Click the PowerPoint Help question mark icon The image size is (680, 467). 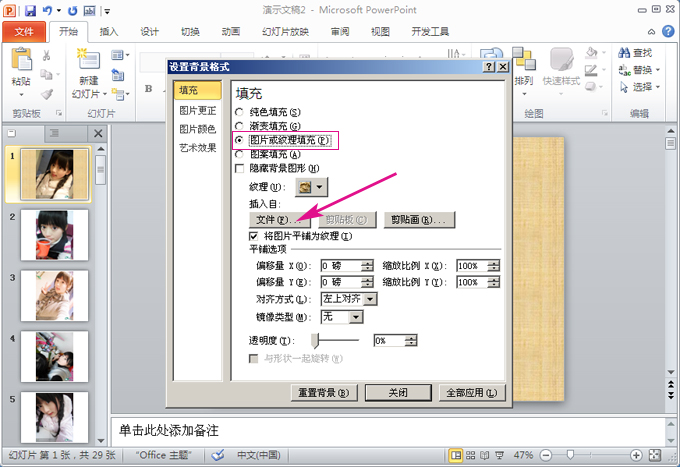click(668, 31)
